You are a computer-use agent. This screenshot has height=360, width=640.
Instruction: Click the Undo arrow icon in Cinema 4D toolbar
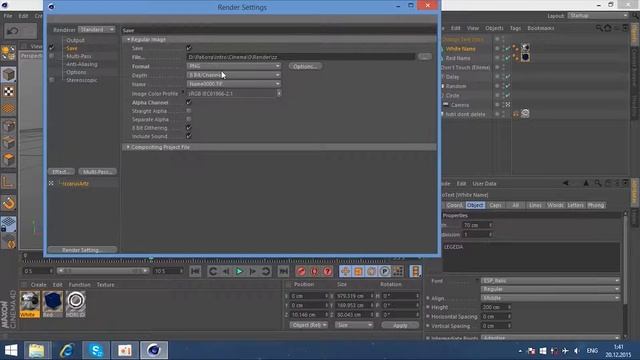13,31
